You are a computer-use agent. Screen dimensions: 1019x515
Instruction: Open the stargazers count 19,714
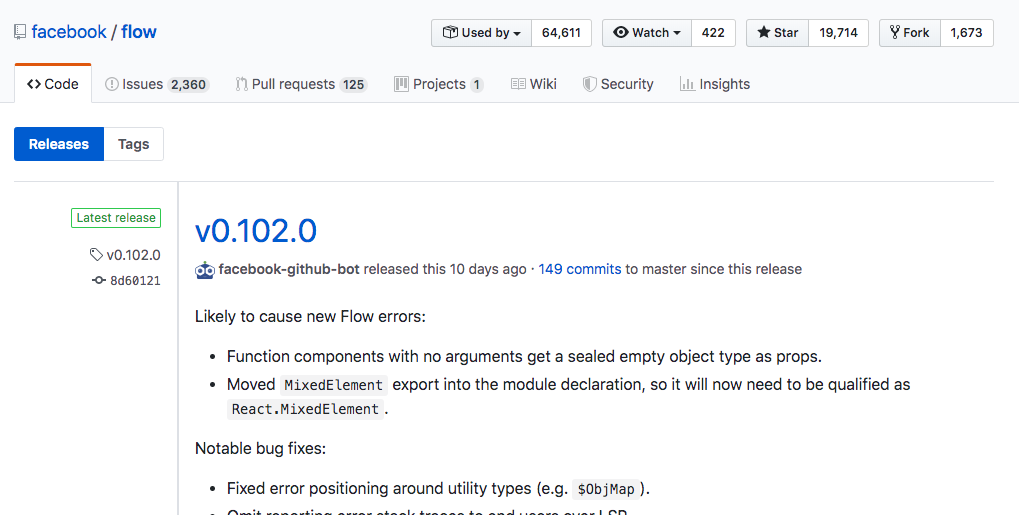coord(838,33)
